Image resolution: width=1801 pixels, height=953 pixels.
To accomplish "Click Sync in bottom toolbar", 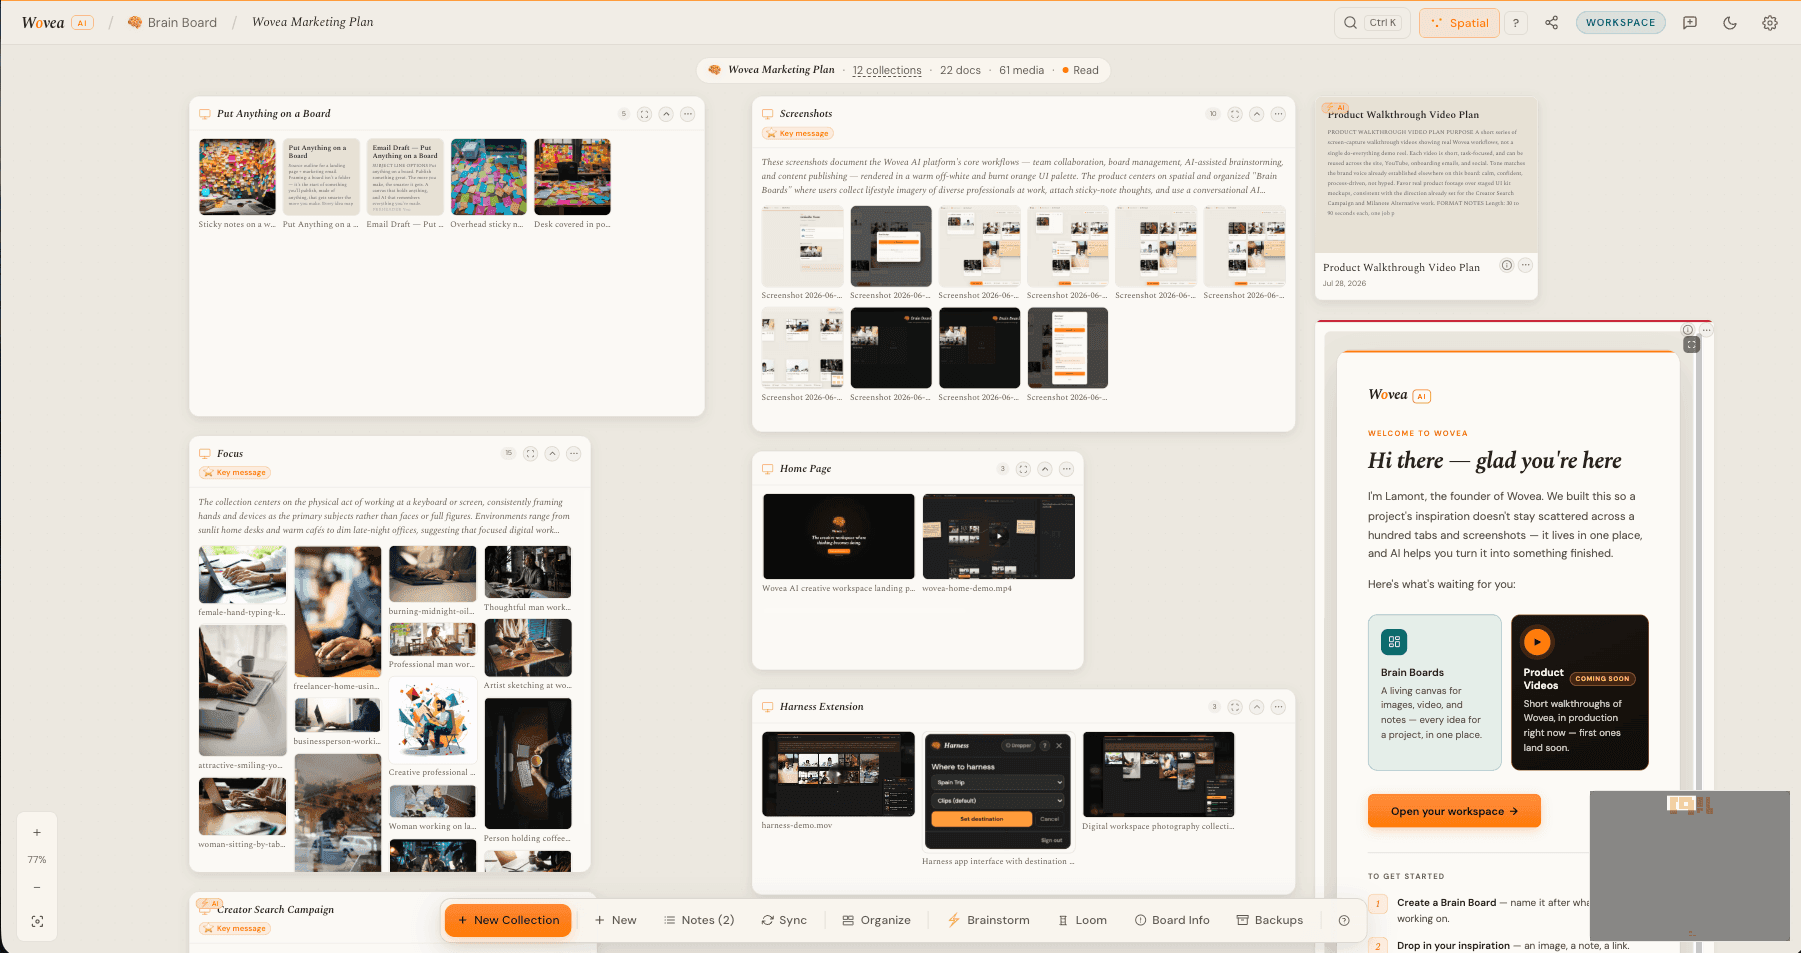I will [784, 920].
